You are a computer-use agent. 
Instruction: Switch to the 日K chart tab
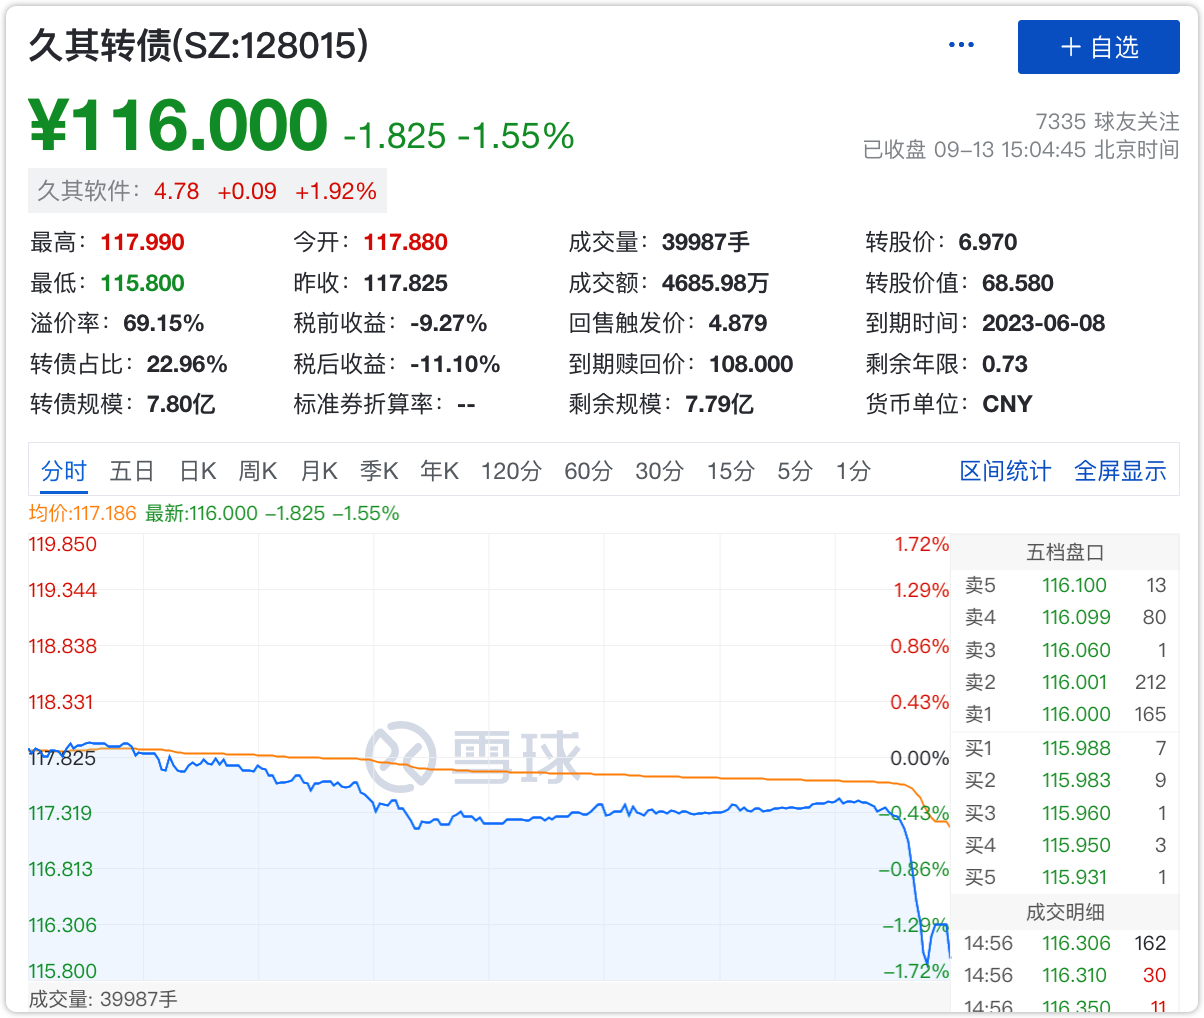pyautogui.click(x=198, y=471)
